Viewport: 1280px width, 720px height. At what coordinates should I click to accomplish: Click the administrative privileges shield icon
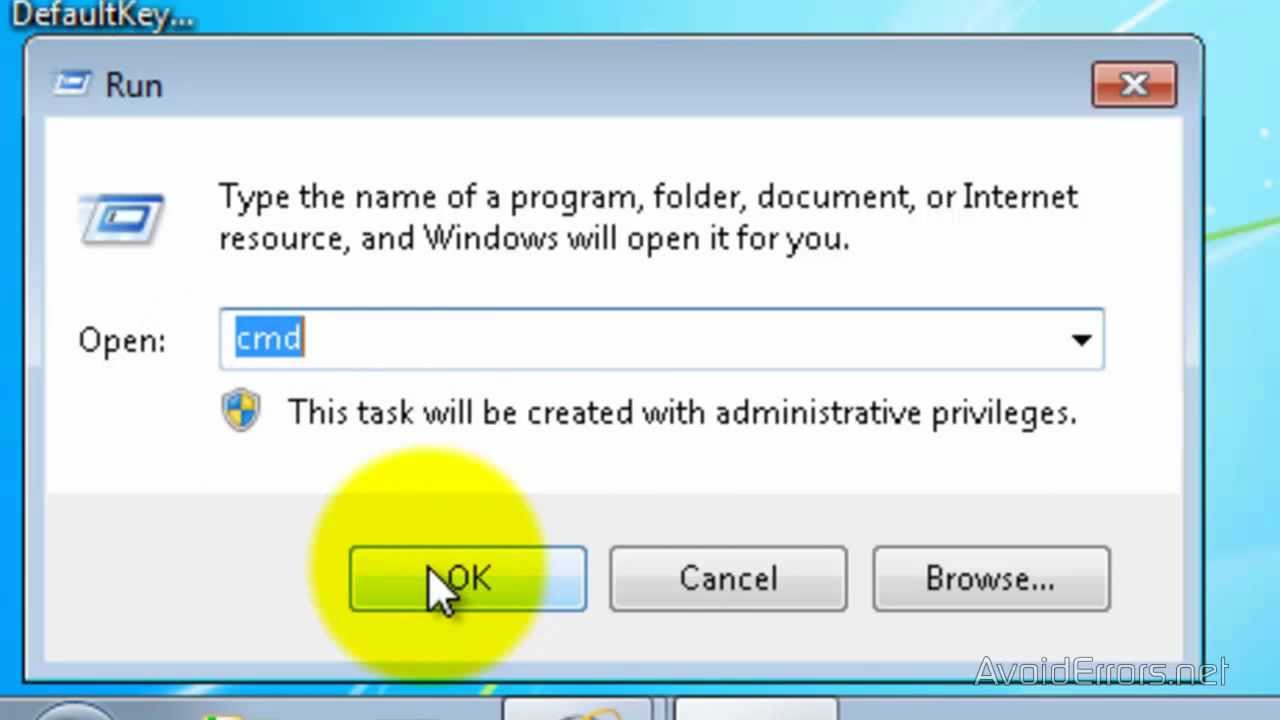[x=241, y=411]
